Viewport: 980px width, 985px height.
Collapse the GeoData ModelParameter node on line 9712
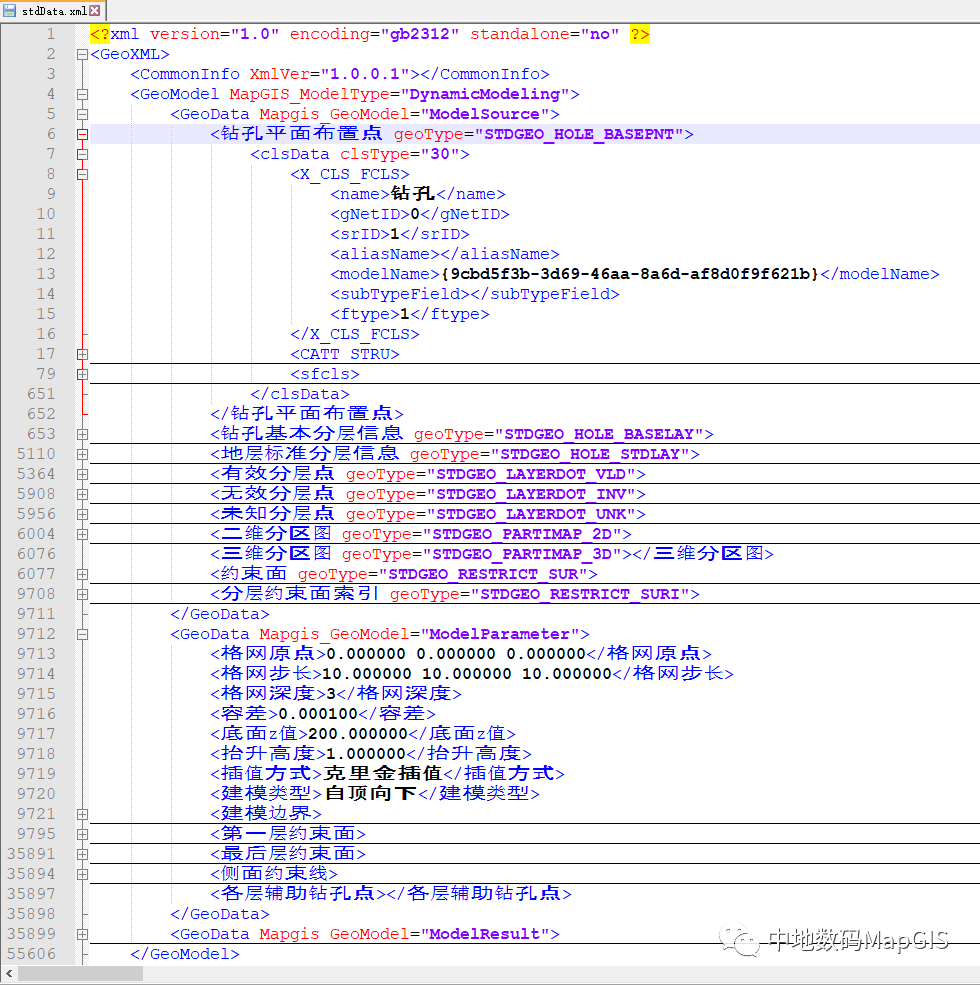[82, 634]
